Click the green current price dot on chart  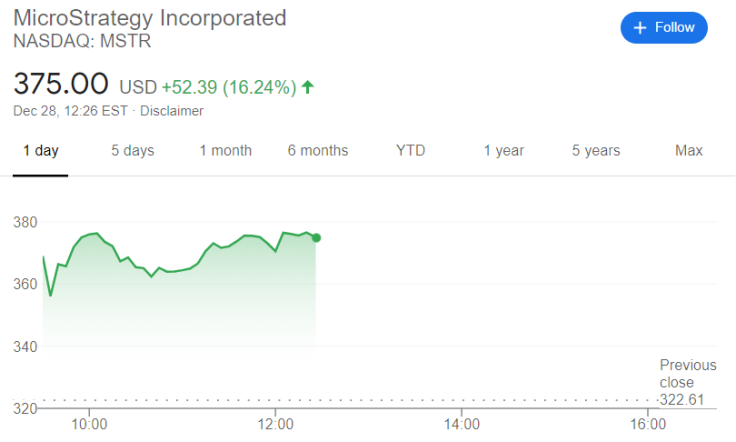click(x=316, y=238)
